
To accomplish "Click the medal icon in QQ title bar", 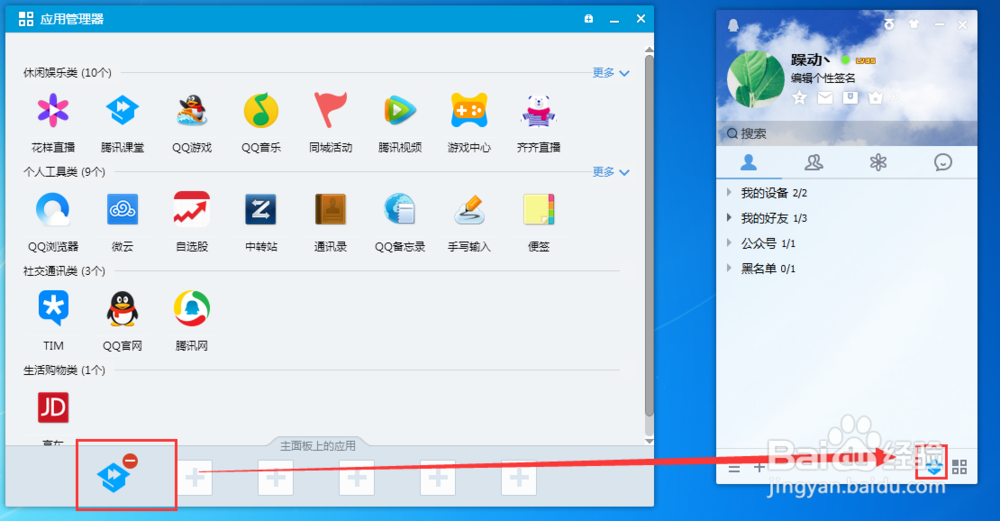I will pos(889,24).
